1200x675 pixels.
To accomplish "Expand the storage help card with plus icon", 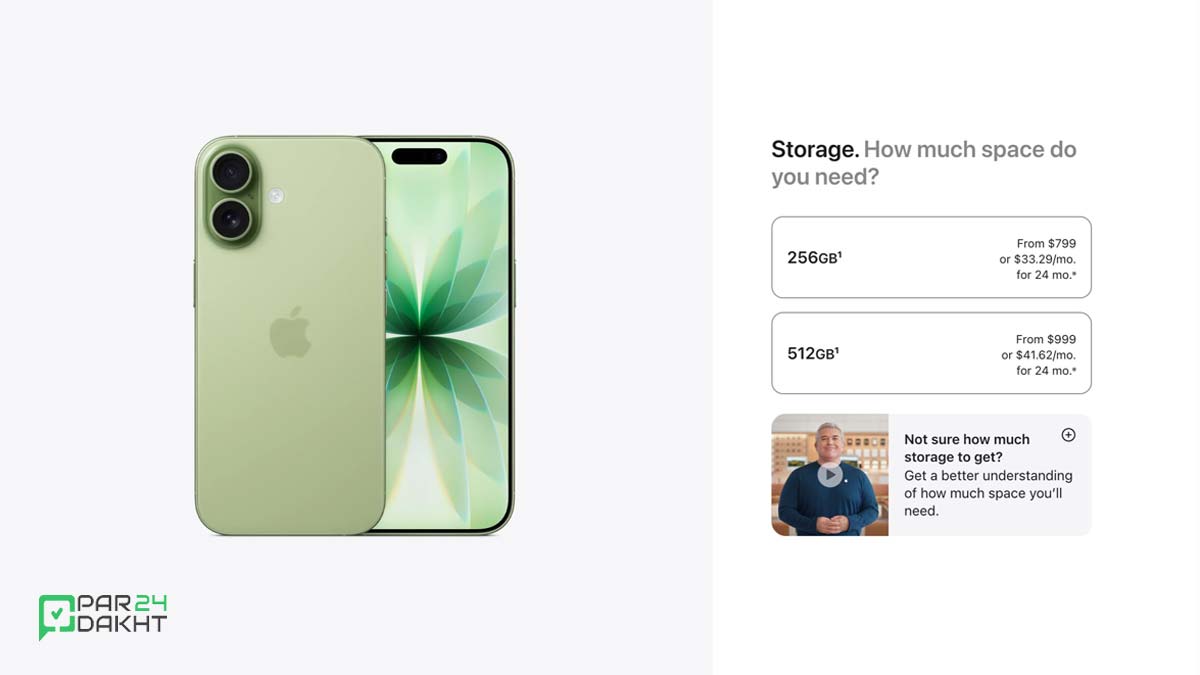I will (x=1068, y=435).
